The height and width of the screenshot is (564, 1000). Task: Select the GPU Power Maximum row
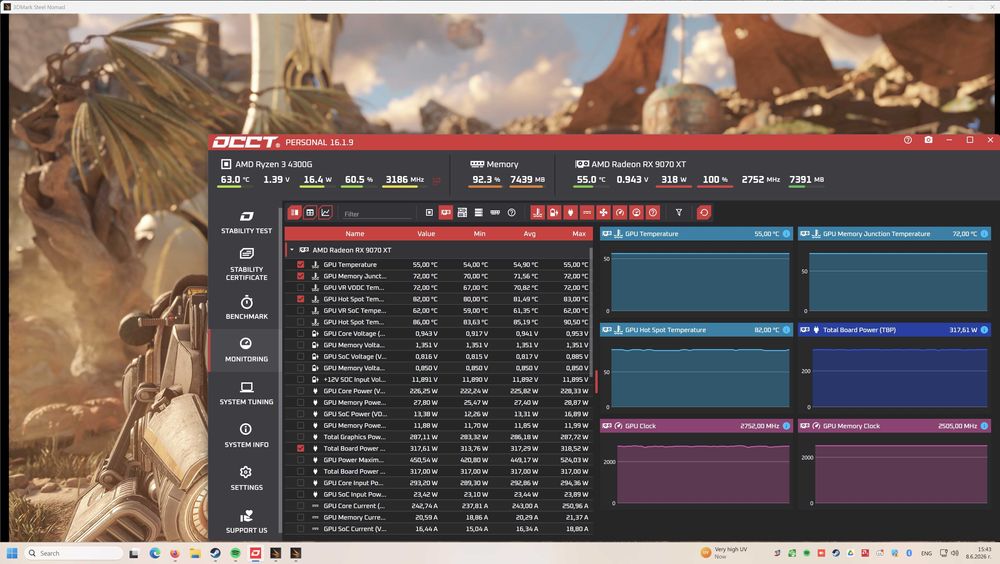[439, 459]
